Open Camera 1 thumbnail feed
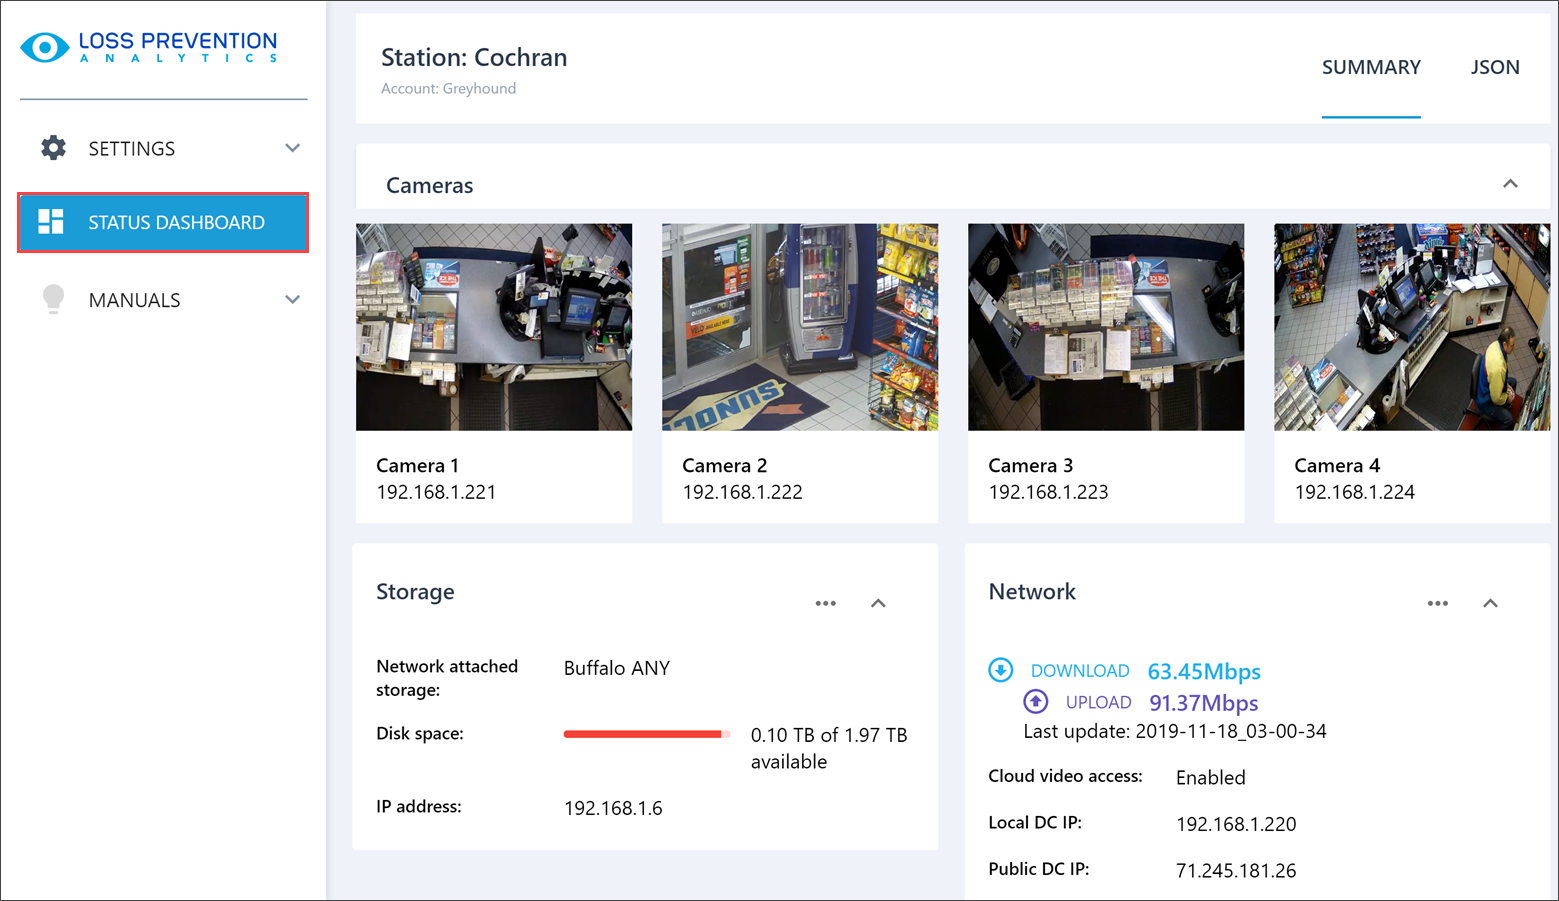 pos(494,327)
